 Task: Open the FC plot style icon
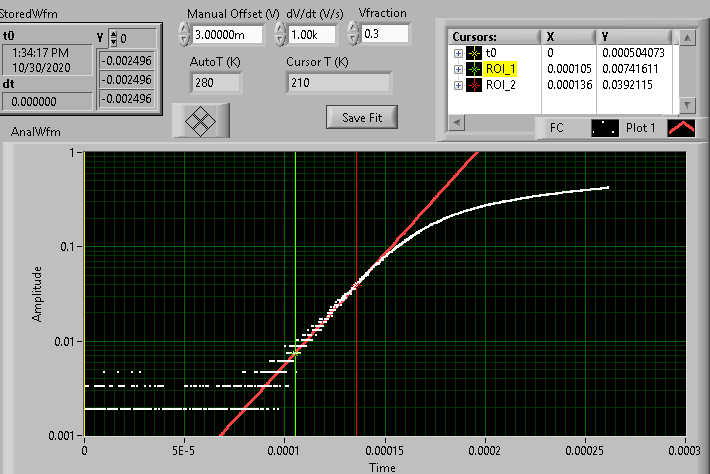click(x=604, y=128)
